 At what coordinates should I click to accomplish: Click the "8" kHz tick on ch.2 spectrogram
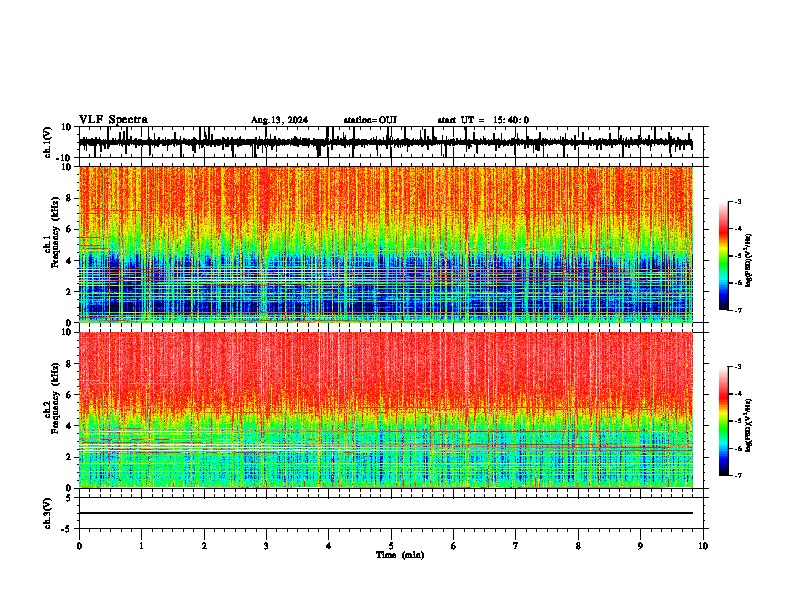pyautogui.click(x=70, y=364)
